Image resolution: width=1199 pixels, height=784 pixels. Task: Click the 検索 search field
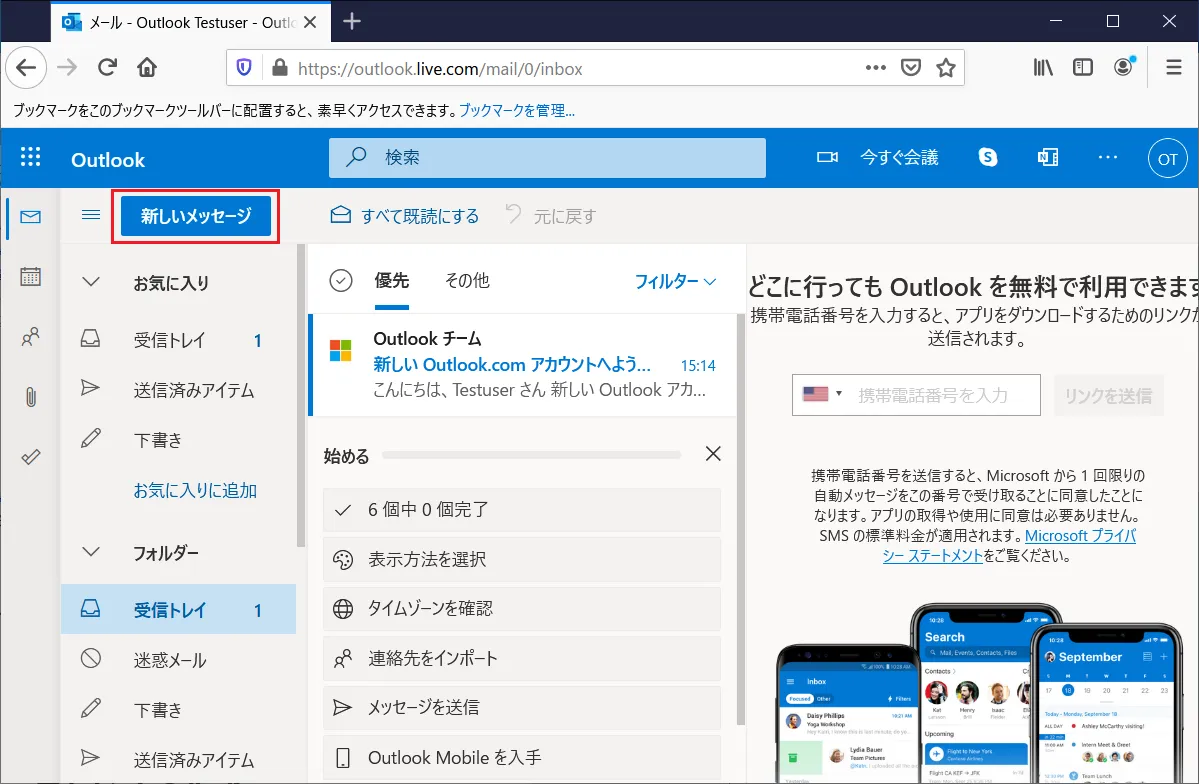(548, 158)
